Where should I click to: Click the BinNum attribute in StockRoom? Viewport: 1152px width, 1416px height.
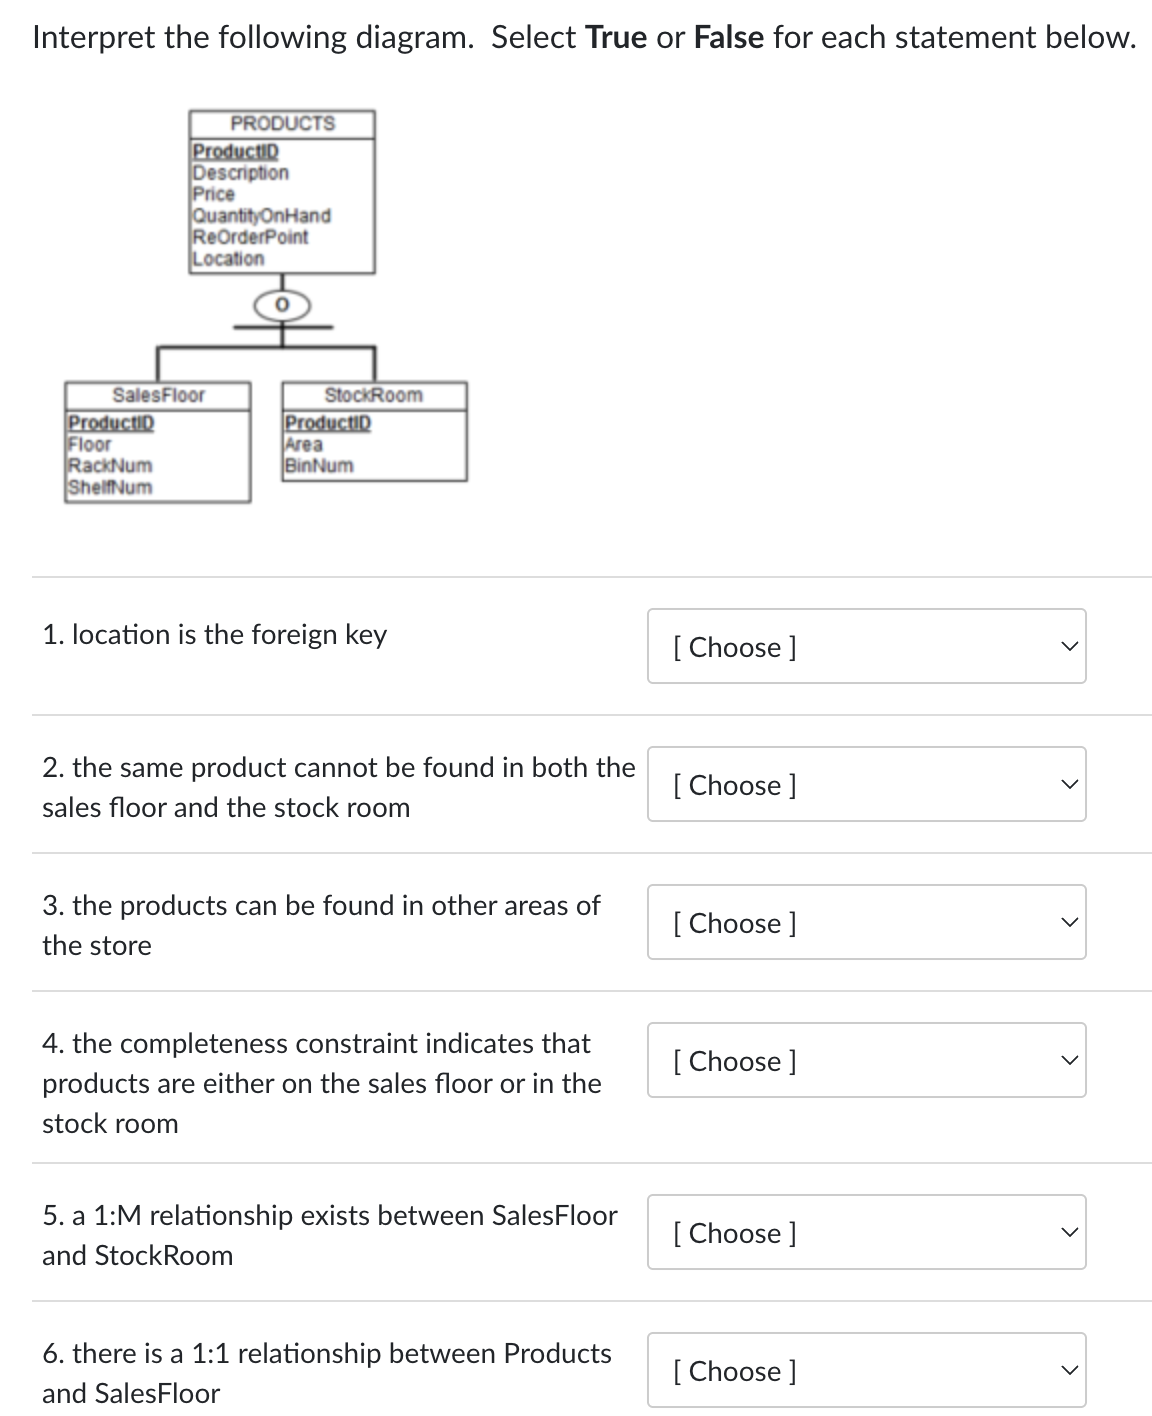click(317, 464)
